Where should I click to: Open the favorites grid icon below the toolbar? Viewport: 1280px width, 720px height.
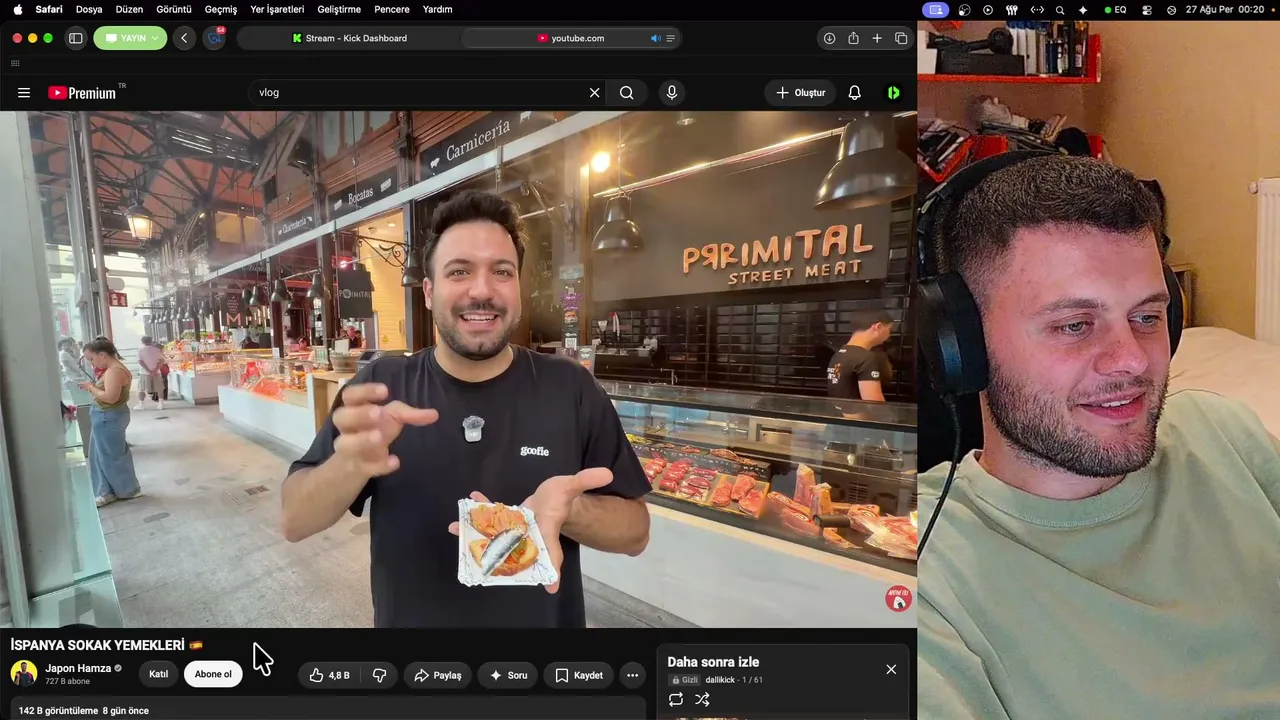(x=15, y=63)
